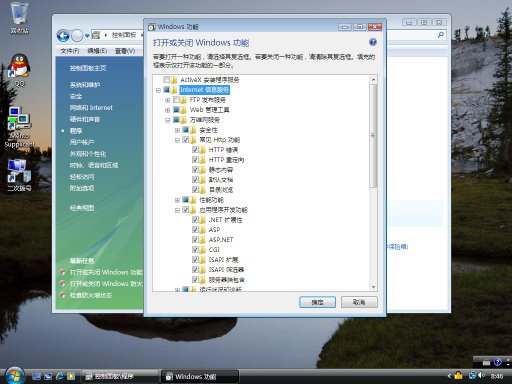Click the feature list vertical scrollbar thumb
The width and height of the screenshot is (512, 384).
373,135
